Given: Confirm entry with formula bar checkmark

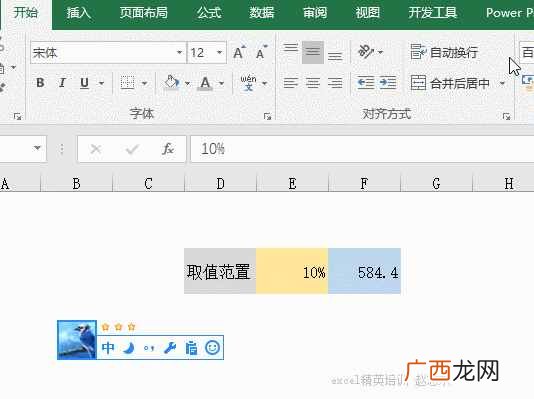Looking at the screenshot, I should pos(132,149).
